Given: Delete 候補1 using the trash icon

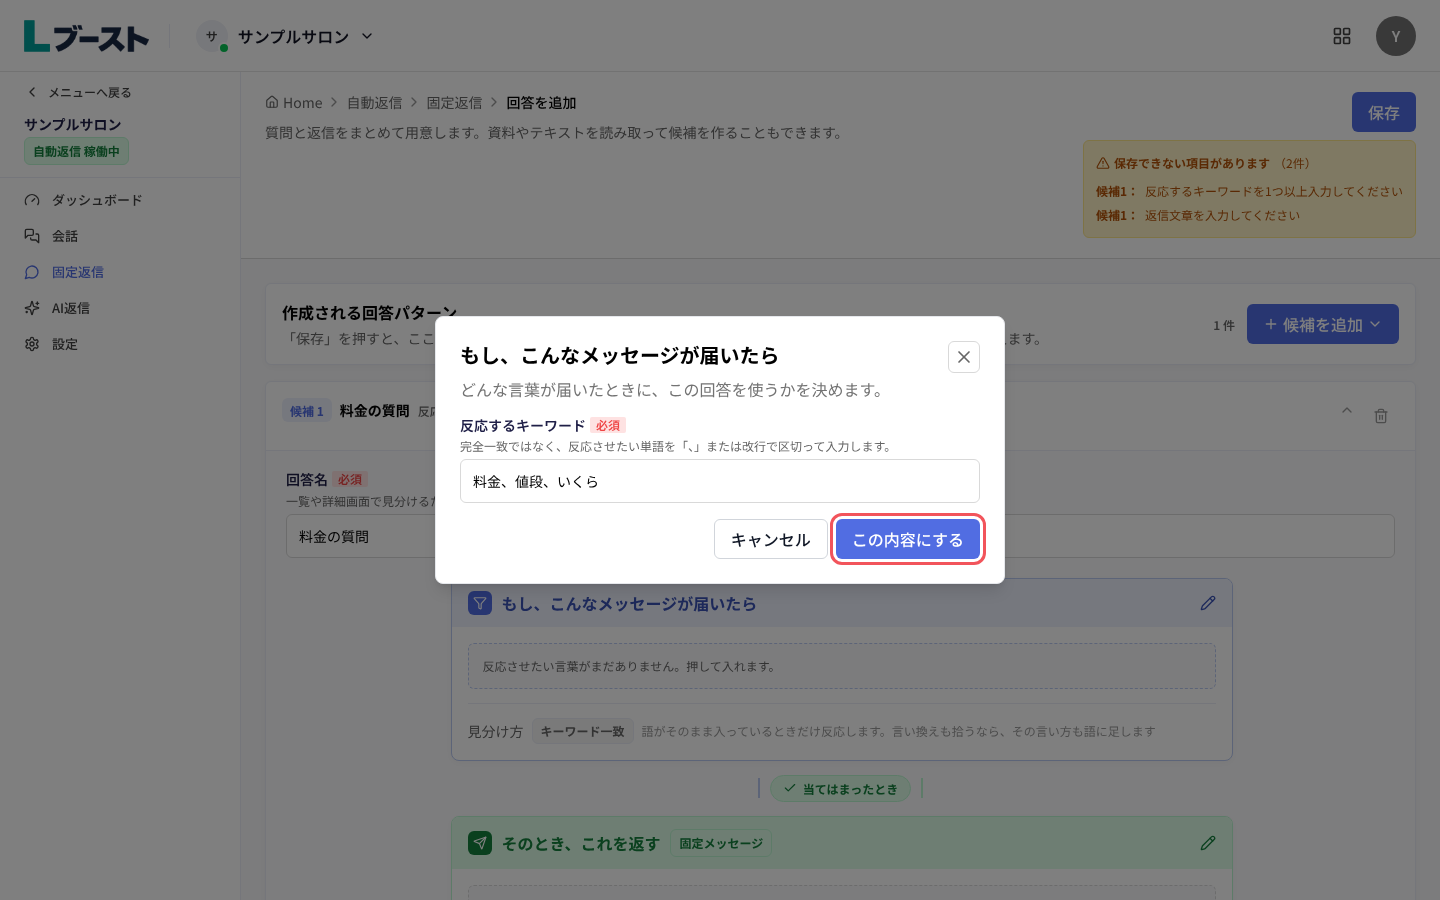Looking at the screenshot, I should (x=1381, y=415).
